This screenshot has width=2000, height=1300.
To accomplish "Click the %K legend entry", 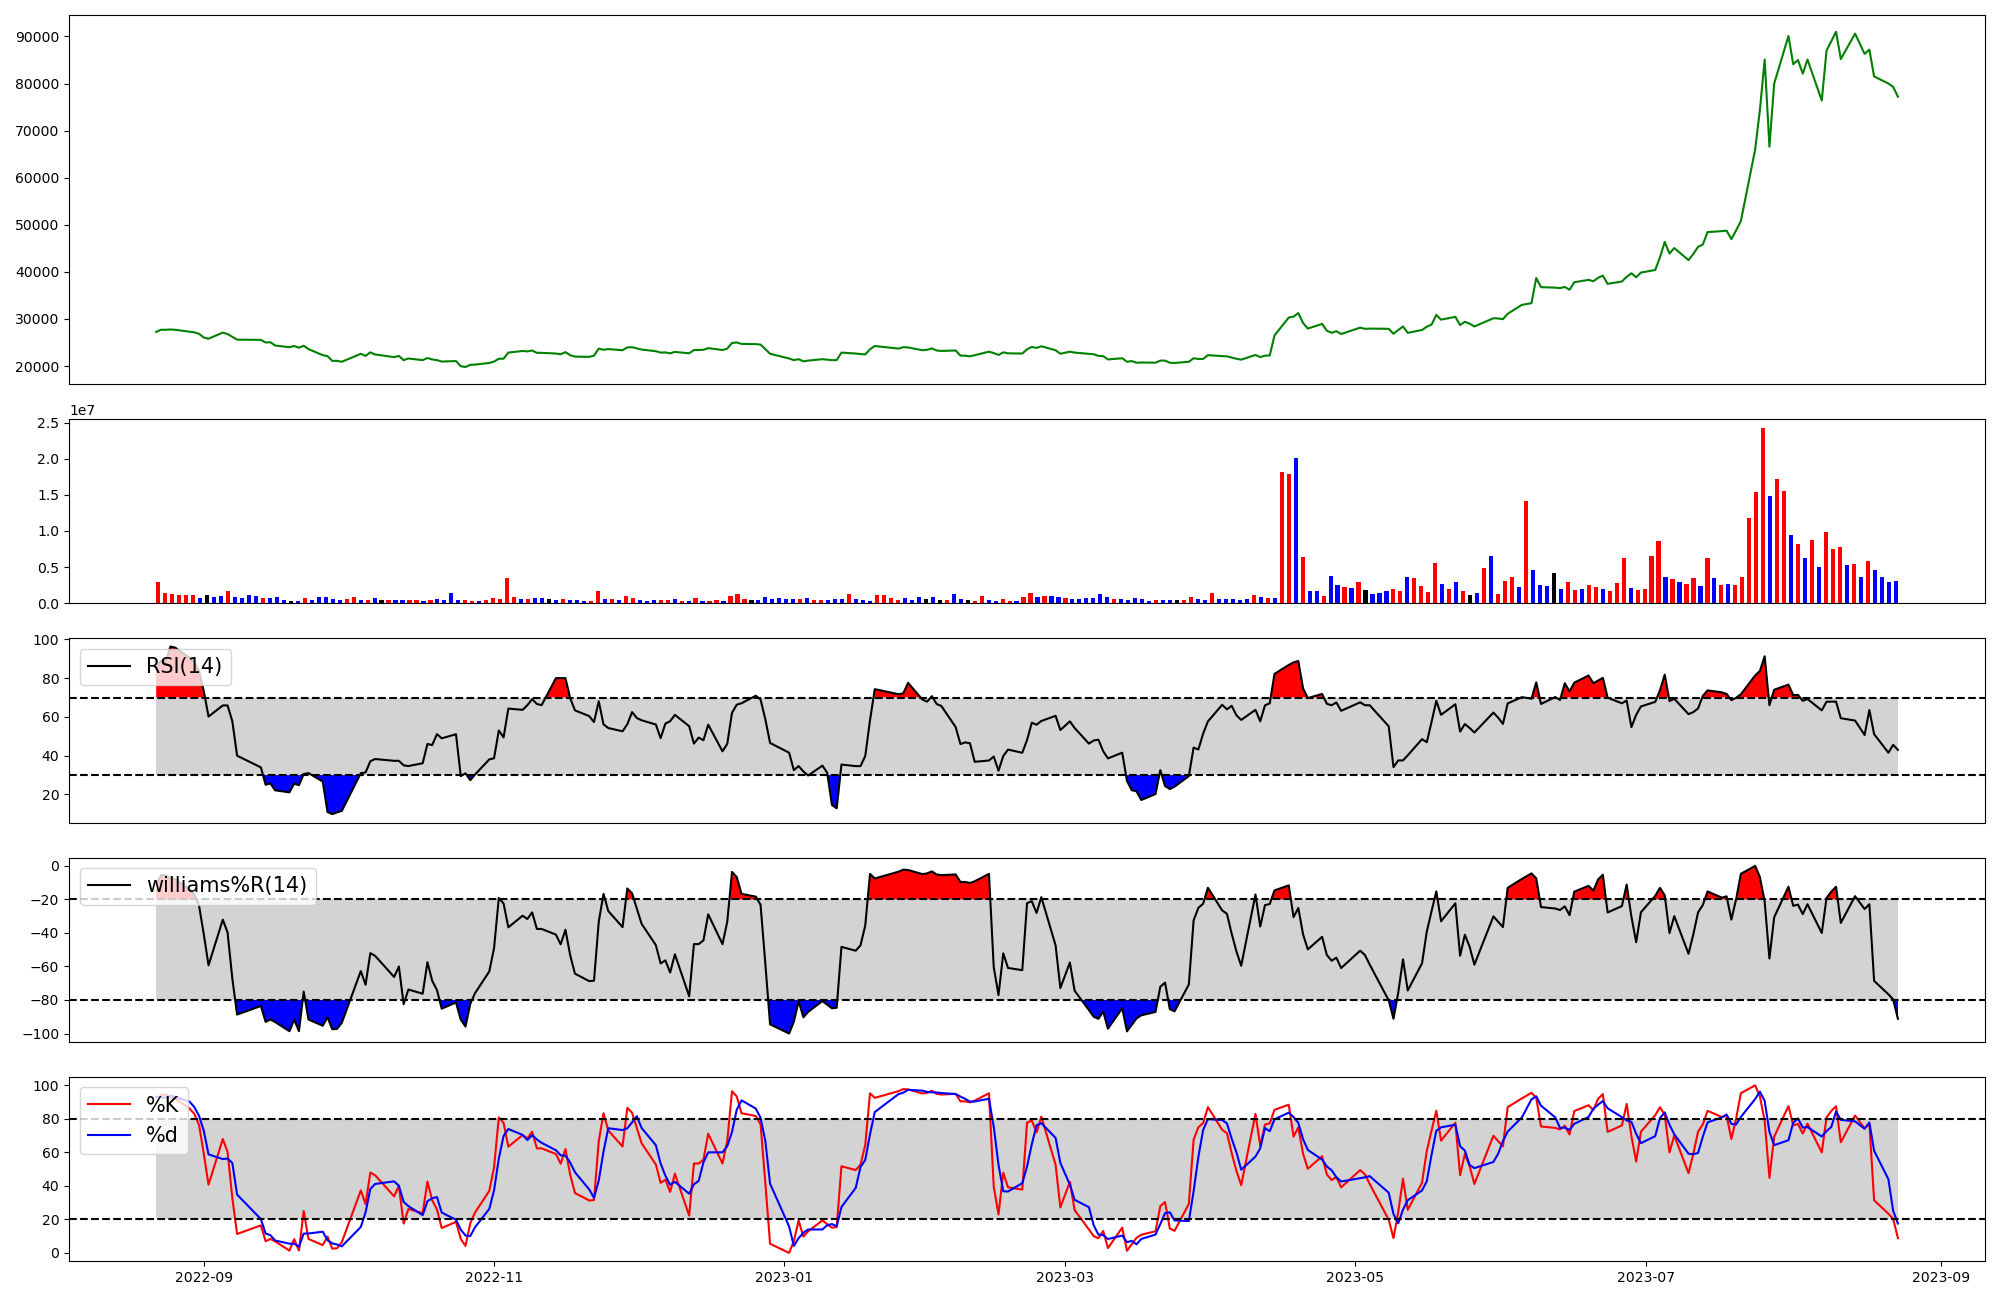I will click(x=162, y=1105).
